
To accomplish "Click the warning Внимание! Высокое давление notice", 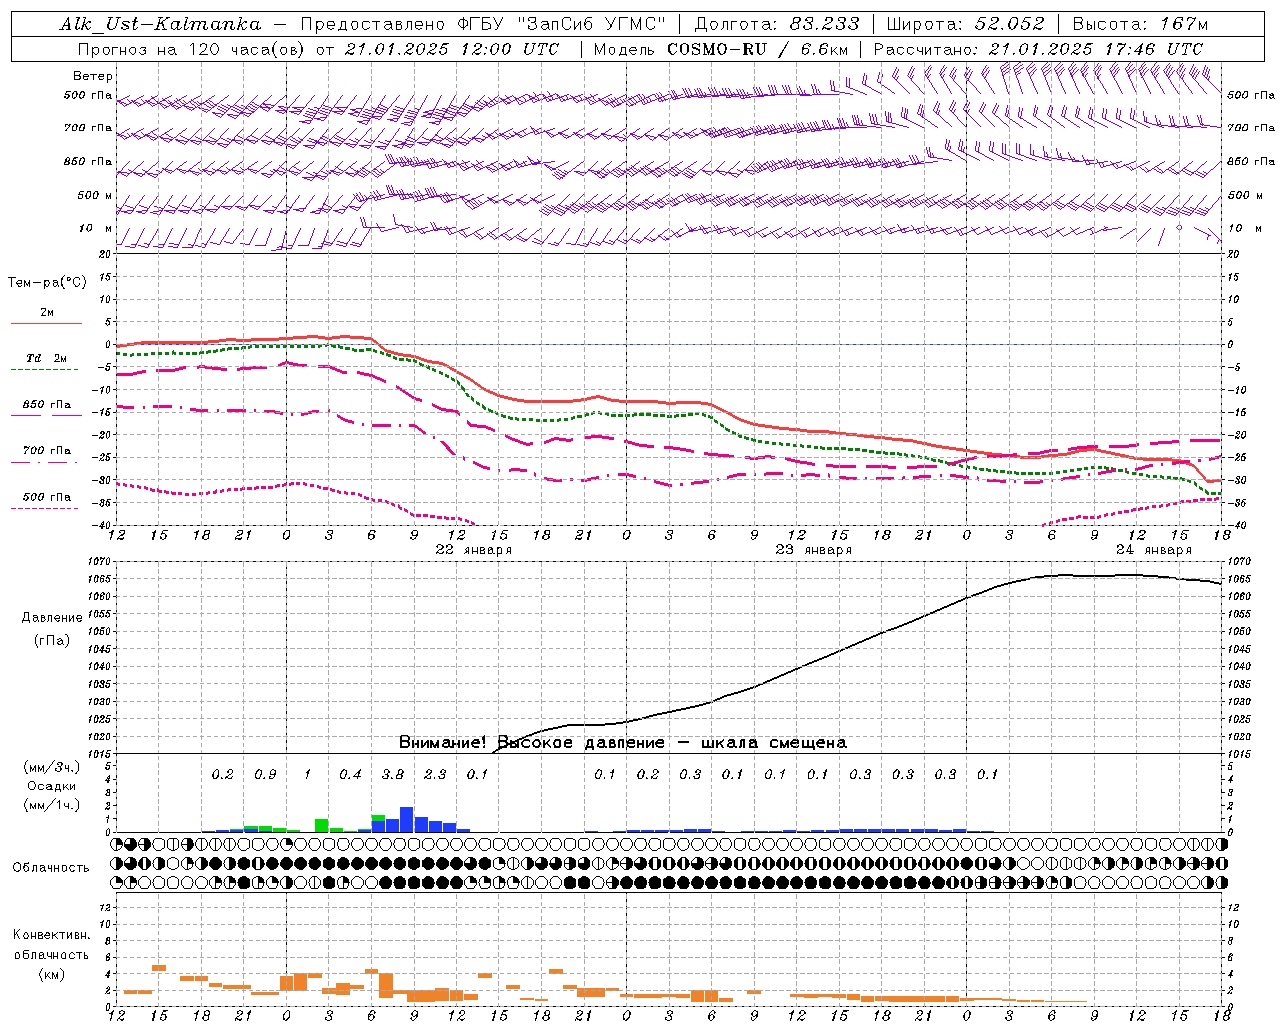I will (x=623, y=743).
